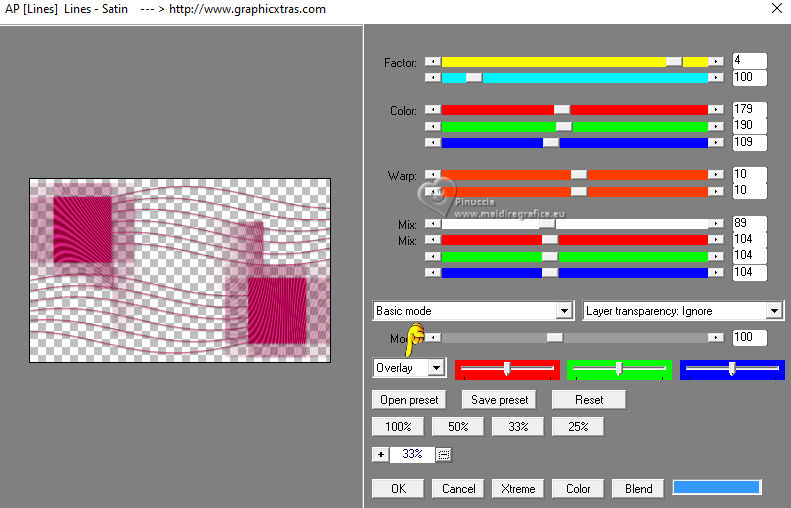Click the red mini blend slider

pyautogui.click(x=507, y=369)
